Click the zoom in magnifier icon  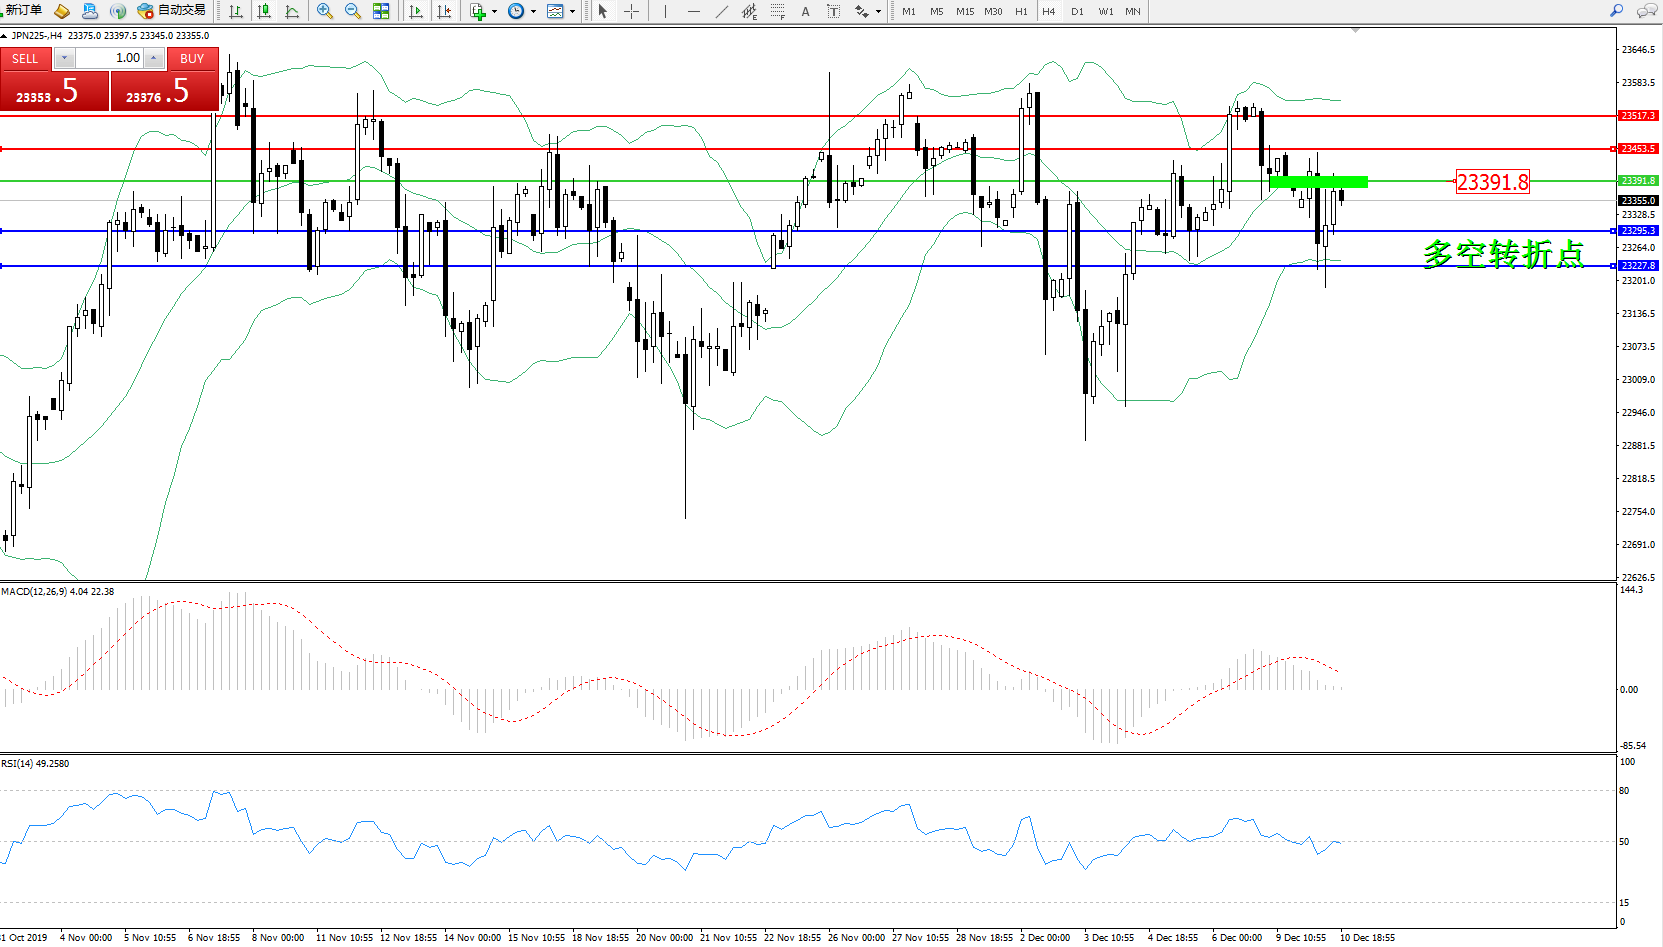point(325,11)
